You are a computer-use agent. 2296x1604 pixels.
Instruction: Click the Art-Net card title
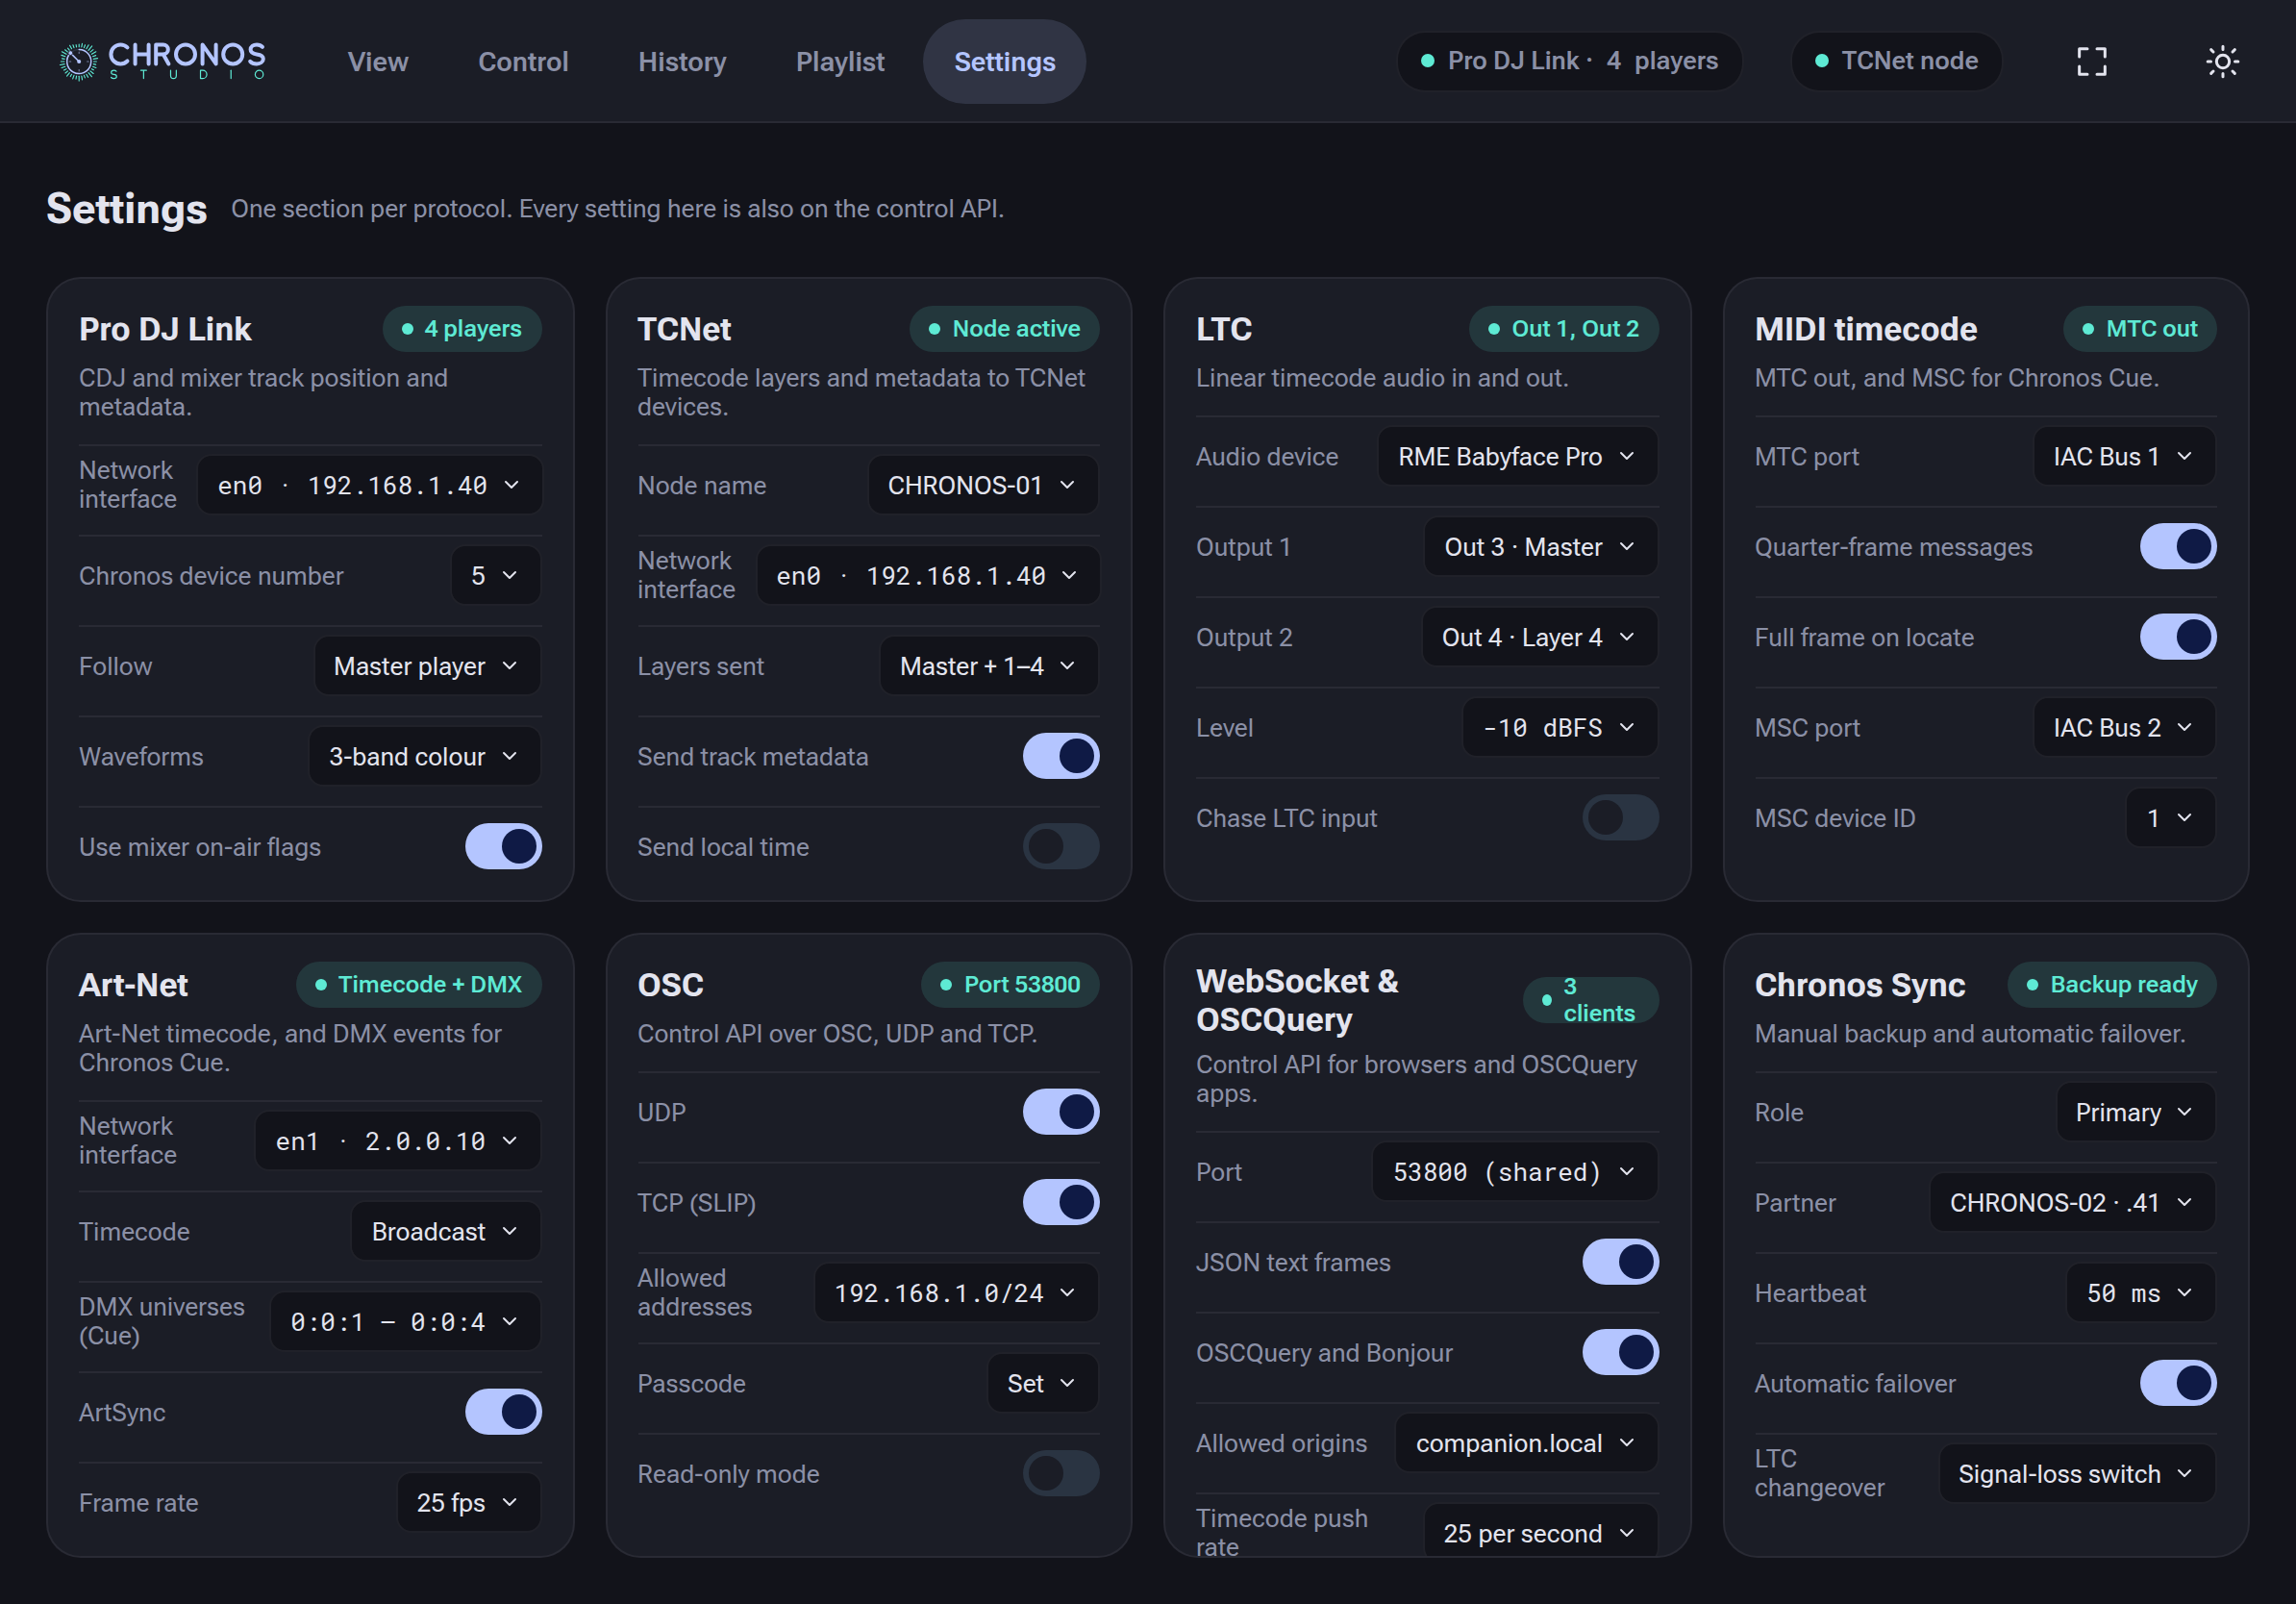[x=133, y=985]
